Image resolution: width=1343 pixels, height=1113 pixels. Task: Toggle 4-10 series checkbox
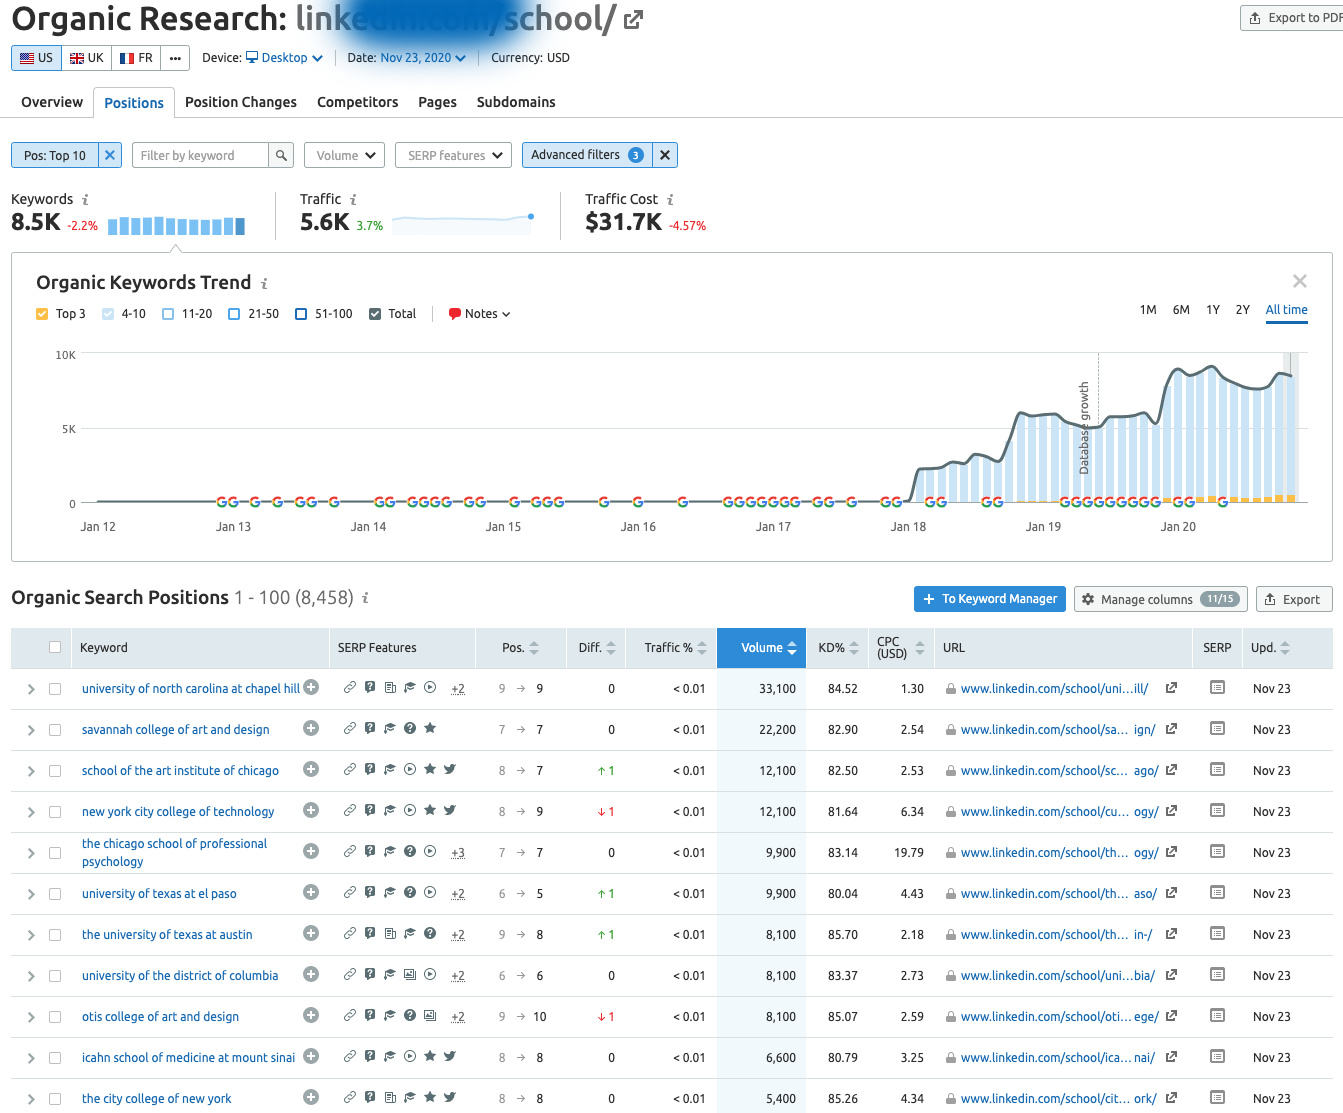tap(108, 314)
